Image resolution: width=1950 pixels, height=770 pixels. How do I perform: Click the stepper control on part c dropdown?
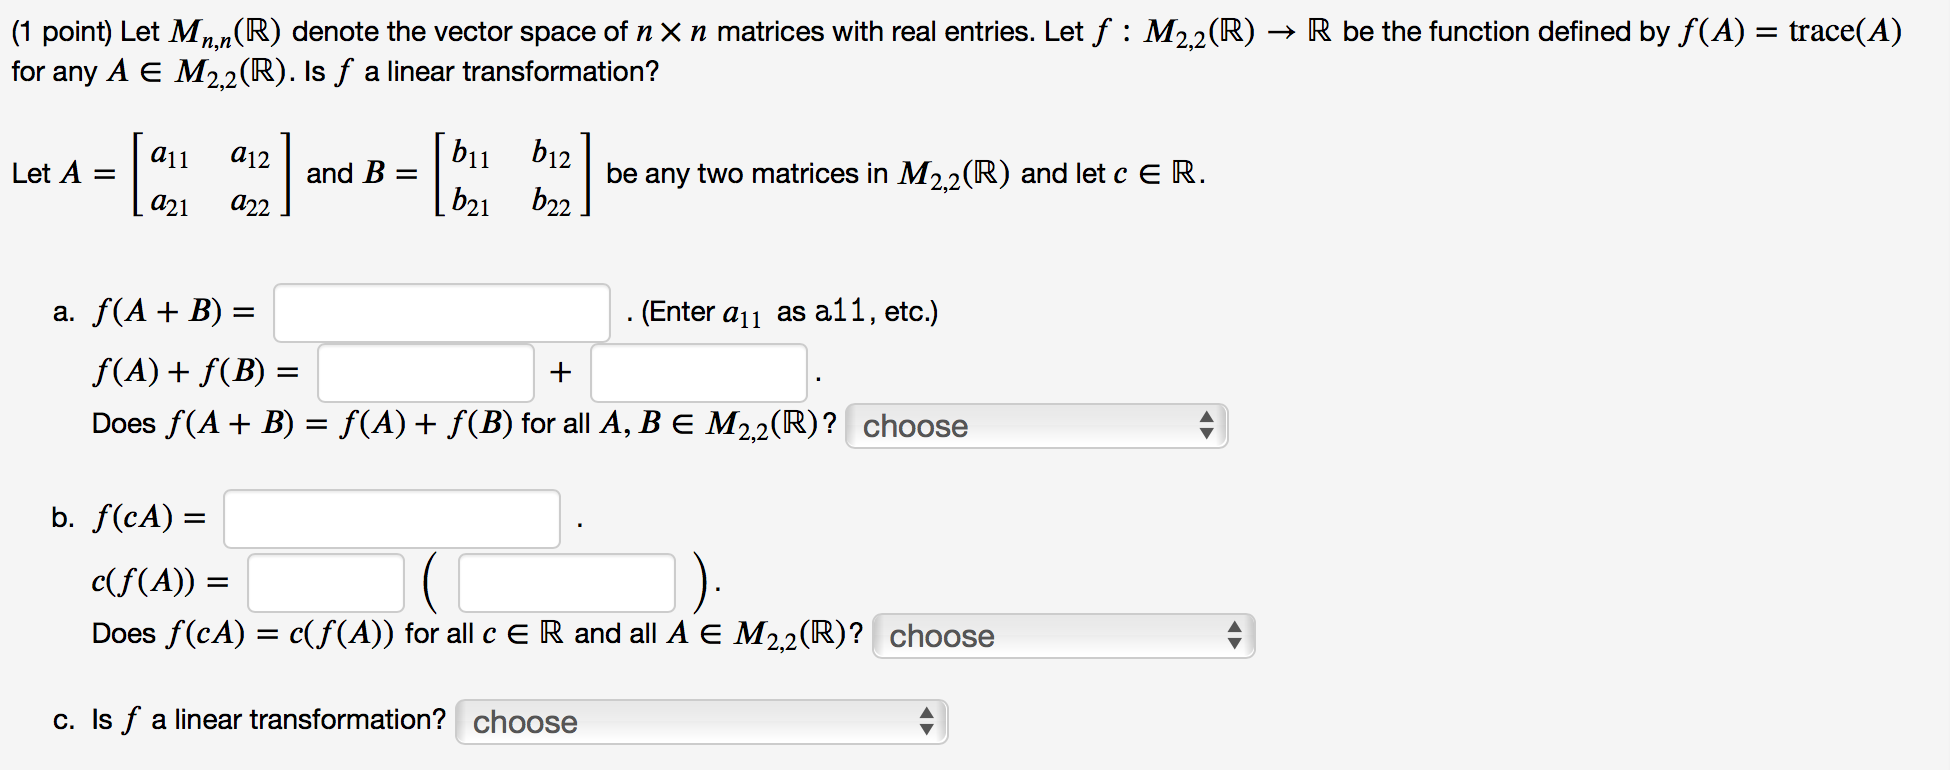[x=928, y=722]
